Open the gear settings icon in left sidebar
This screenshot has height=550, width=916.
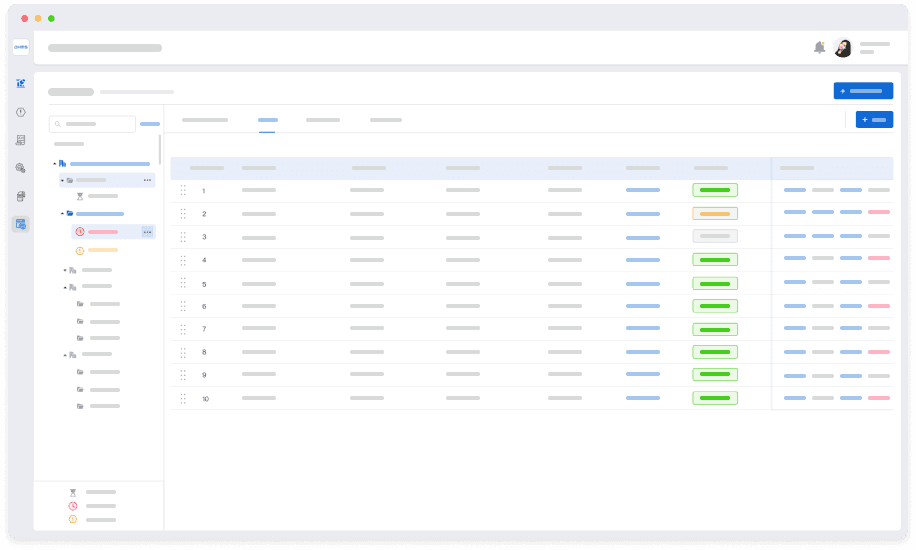[x=21, y=168]
